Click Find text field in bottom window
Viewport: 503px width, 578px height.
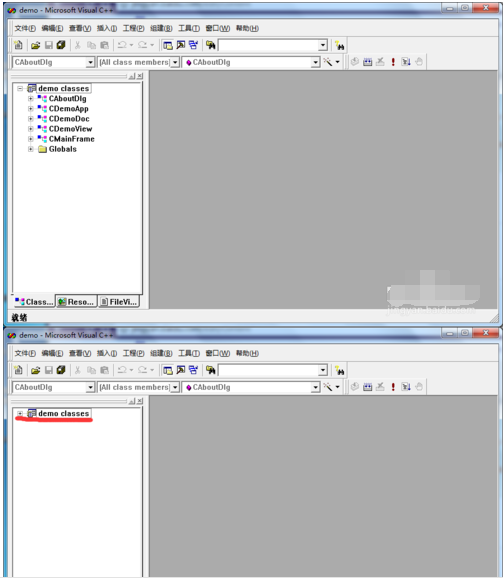click(x=269, y=370)
